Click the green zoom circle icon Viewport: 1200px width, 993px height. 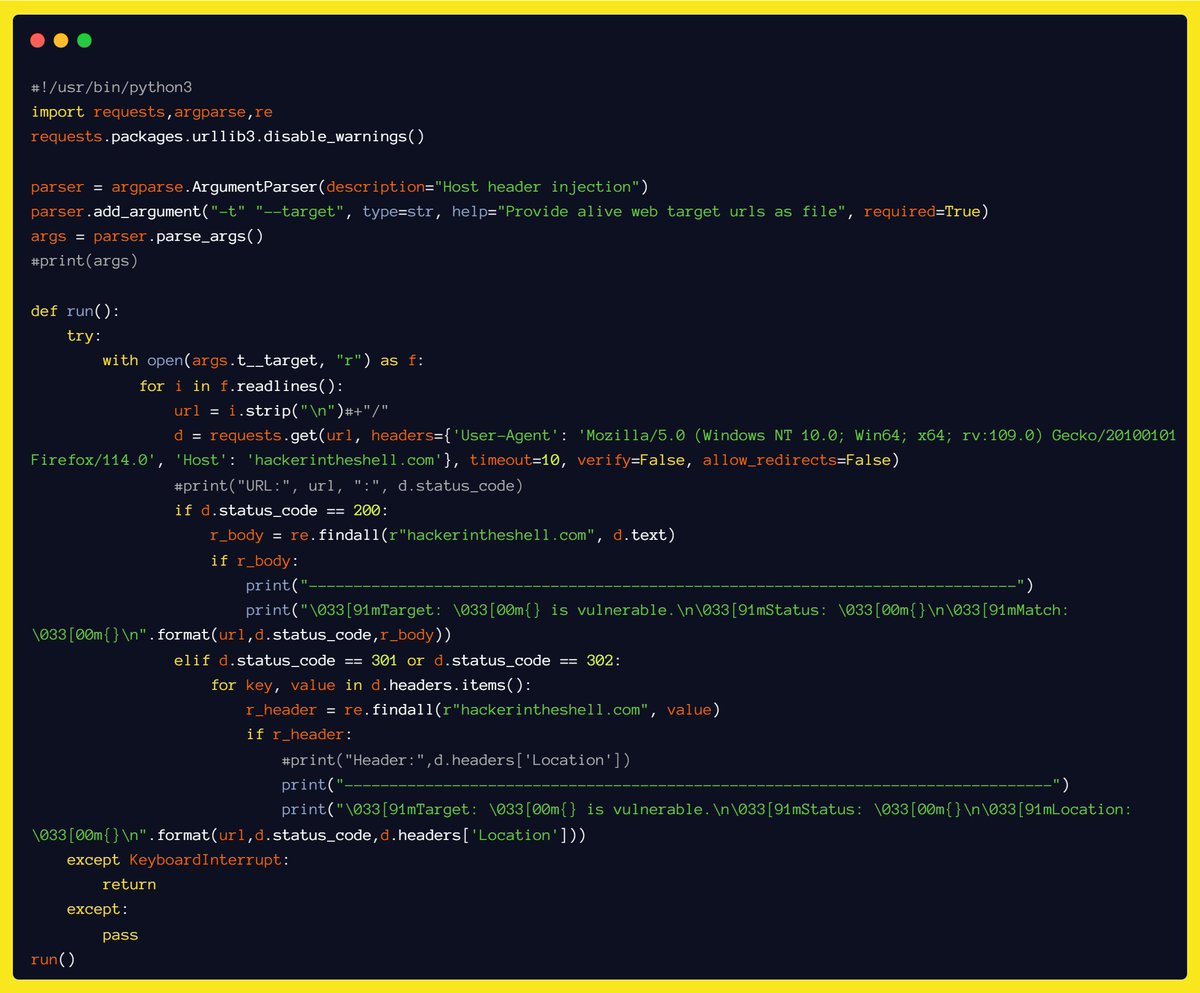(x=83, y=40)
